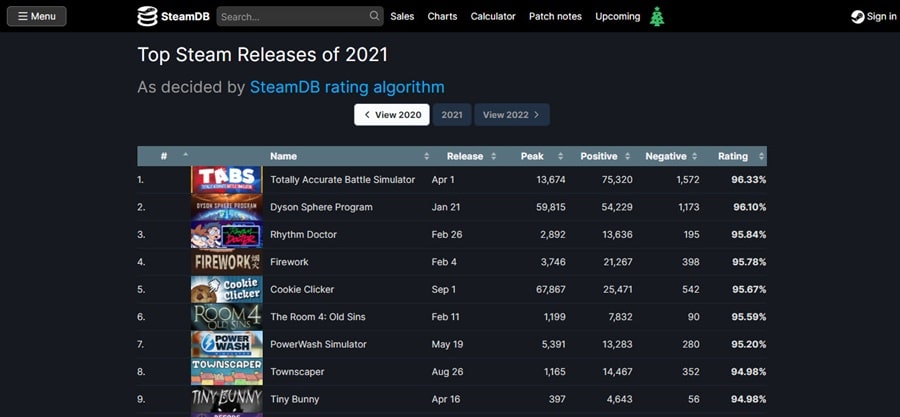Image resolution: width=900 pixels, height=417 pixels.
Task: Sort table by Peak column
Action: [532, 156]
